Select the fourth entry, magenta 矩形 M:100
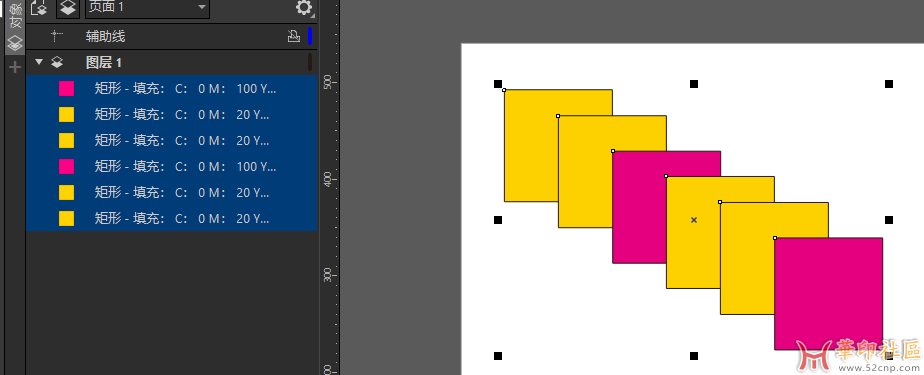 171,166
